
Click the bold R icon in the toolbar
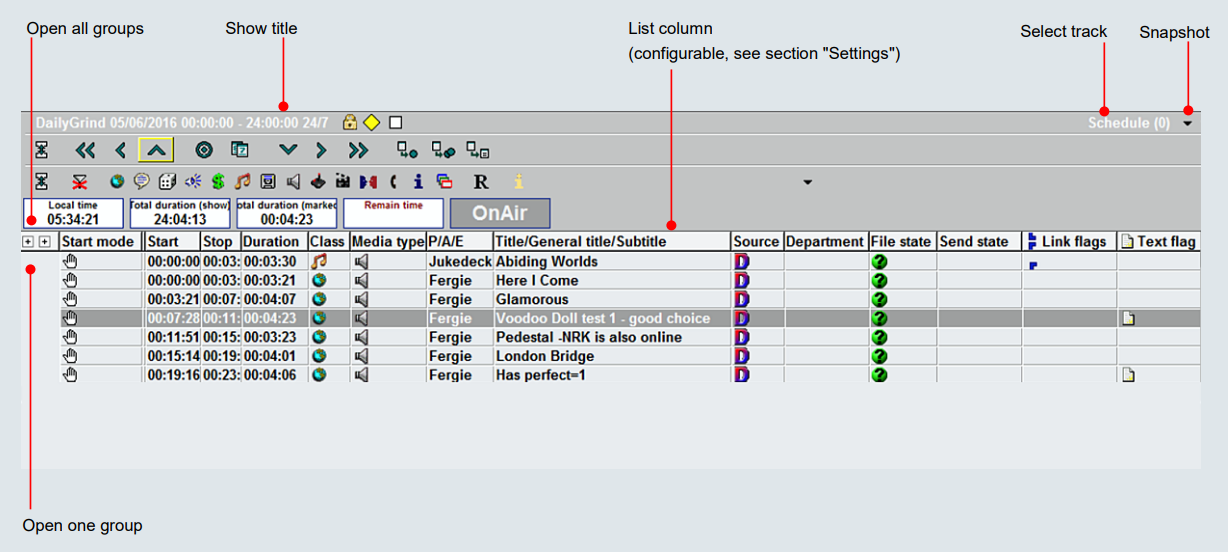point(481,182)
